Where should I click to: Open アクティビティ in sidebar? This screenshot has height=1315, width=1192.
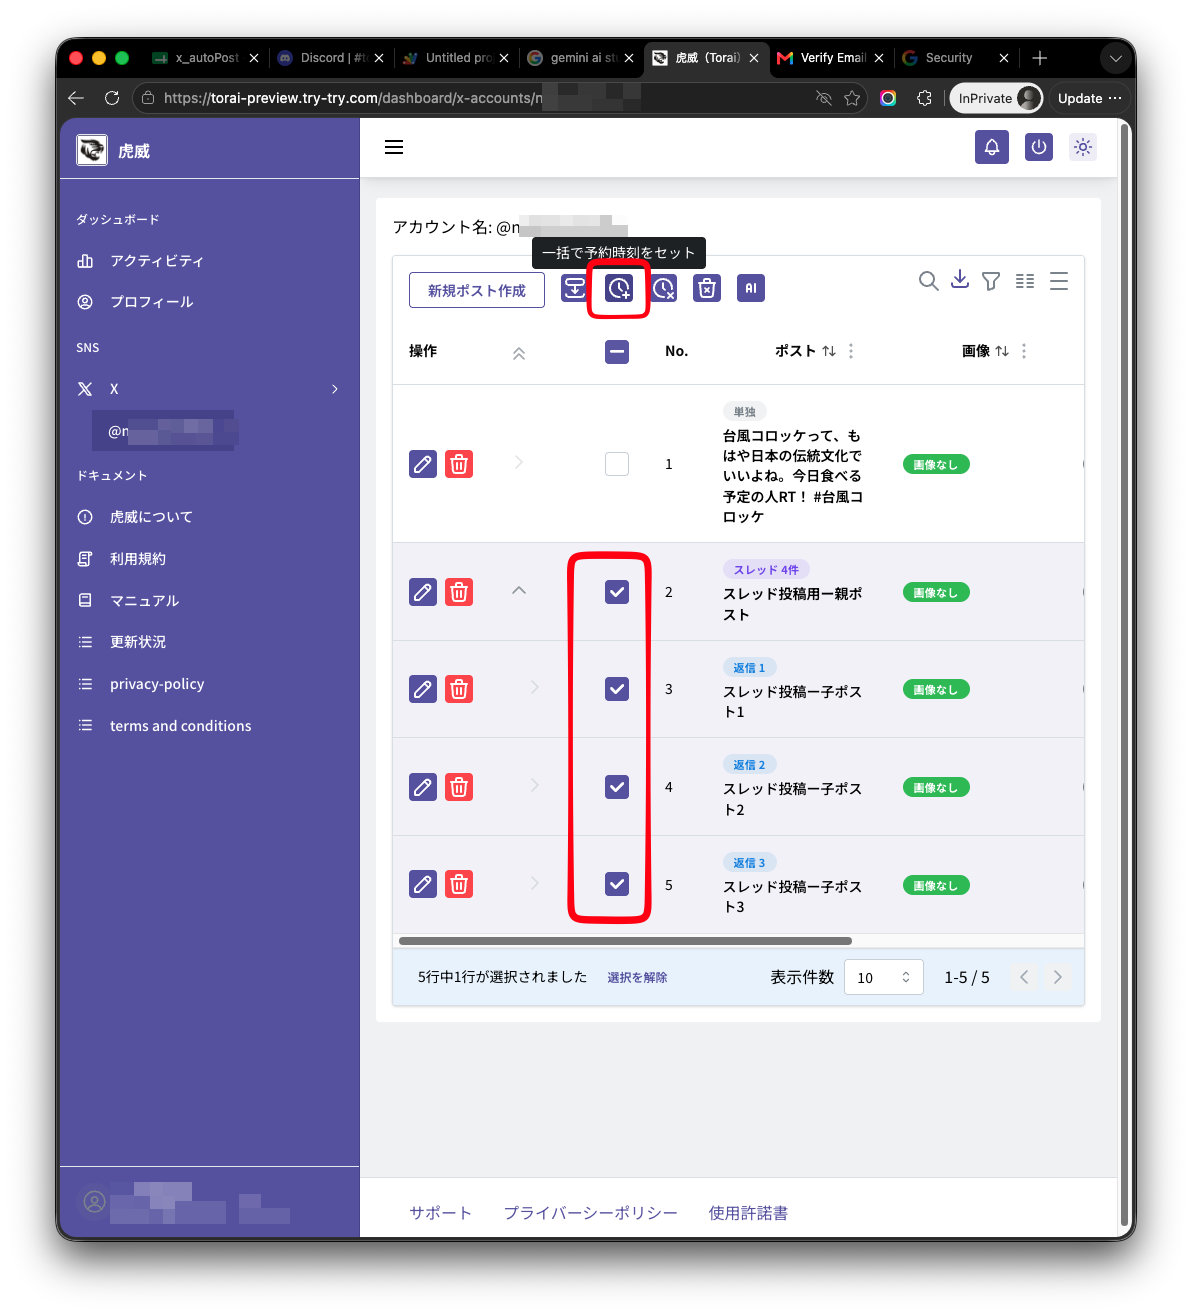click(157, 261)
